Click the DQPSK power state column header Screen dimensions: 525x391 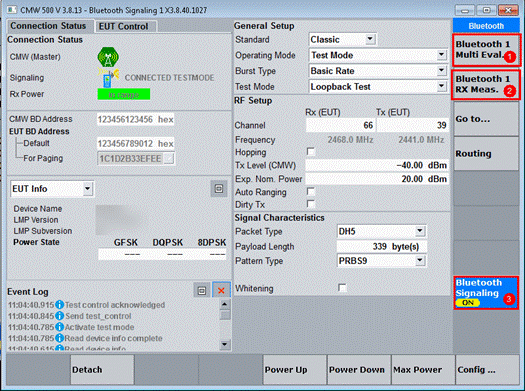pos(167,242)
